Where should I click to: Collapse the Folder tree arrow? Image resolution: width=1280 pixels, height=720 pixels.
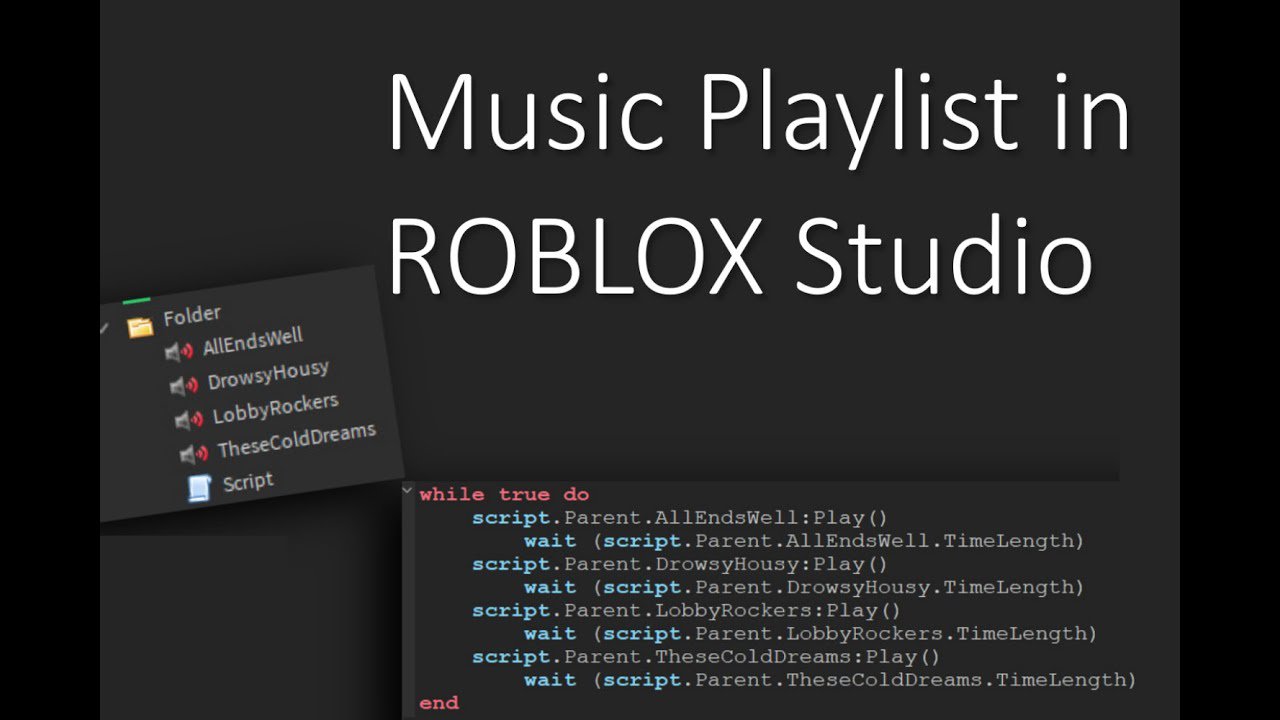[x=104, y=330]
